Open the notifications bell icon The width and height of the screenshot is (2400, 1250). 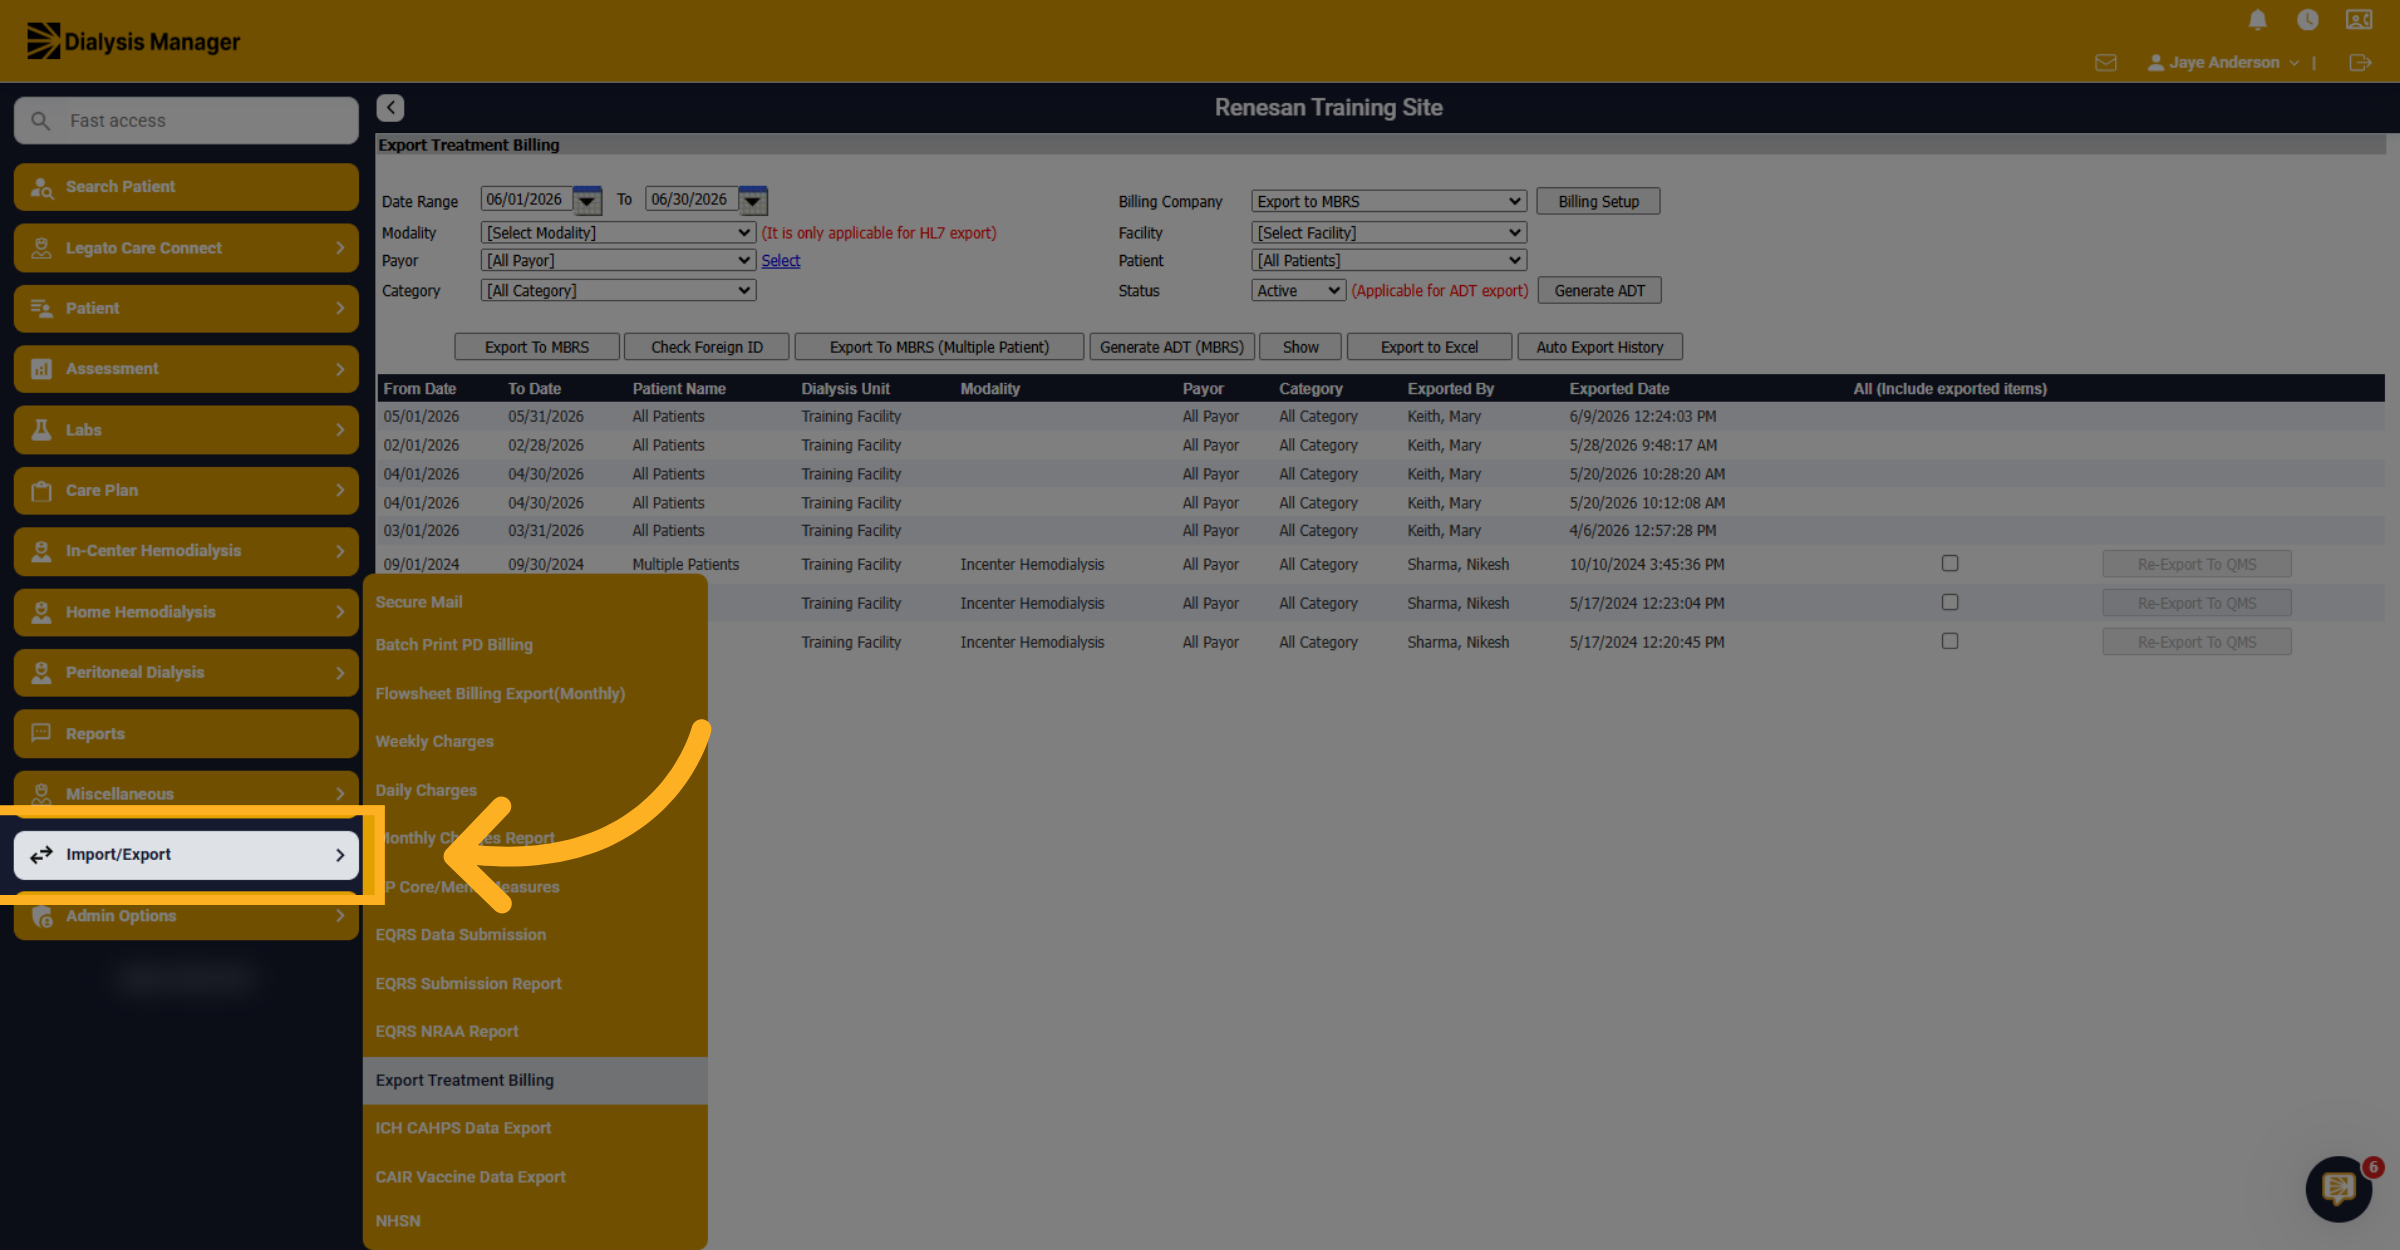pyautogui.click(x=2257, y=20)
